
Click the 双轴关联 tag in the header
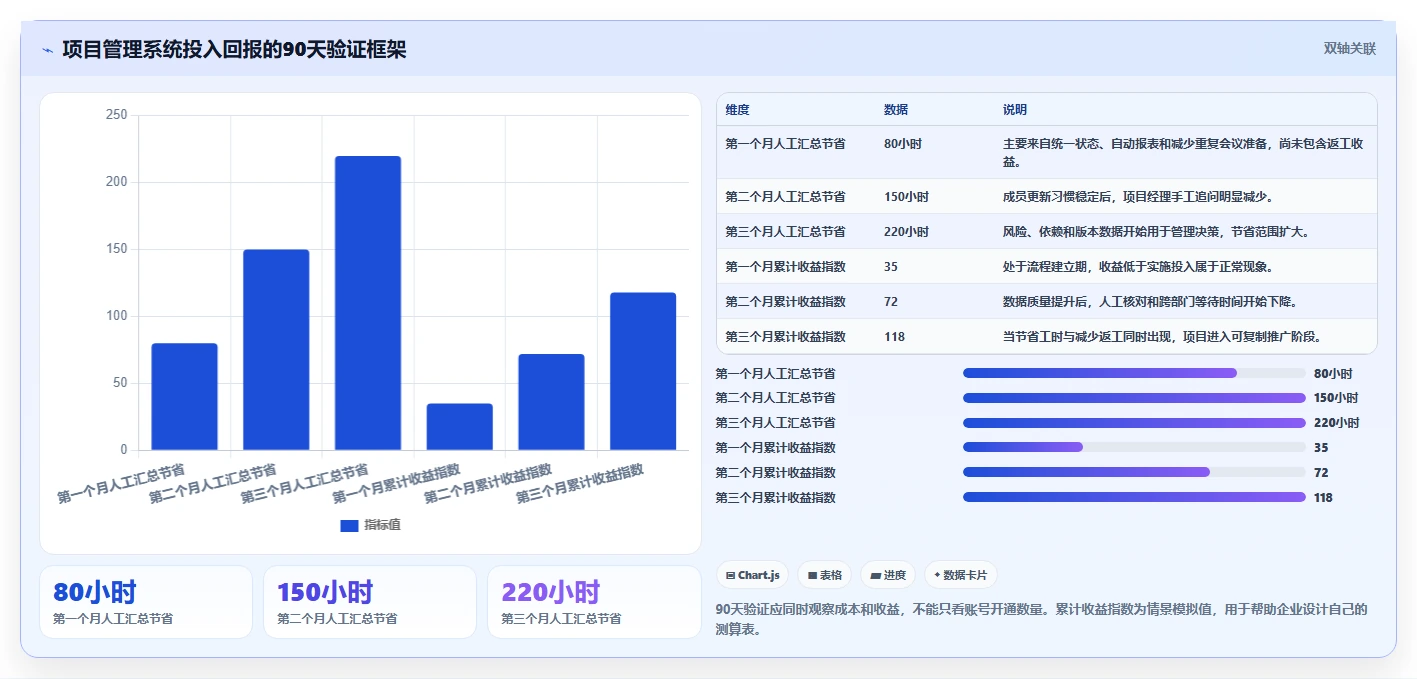(x=1350, y=48)
